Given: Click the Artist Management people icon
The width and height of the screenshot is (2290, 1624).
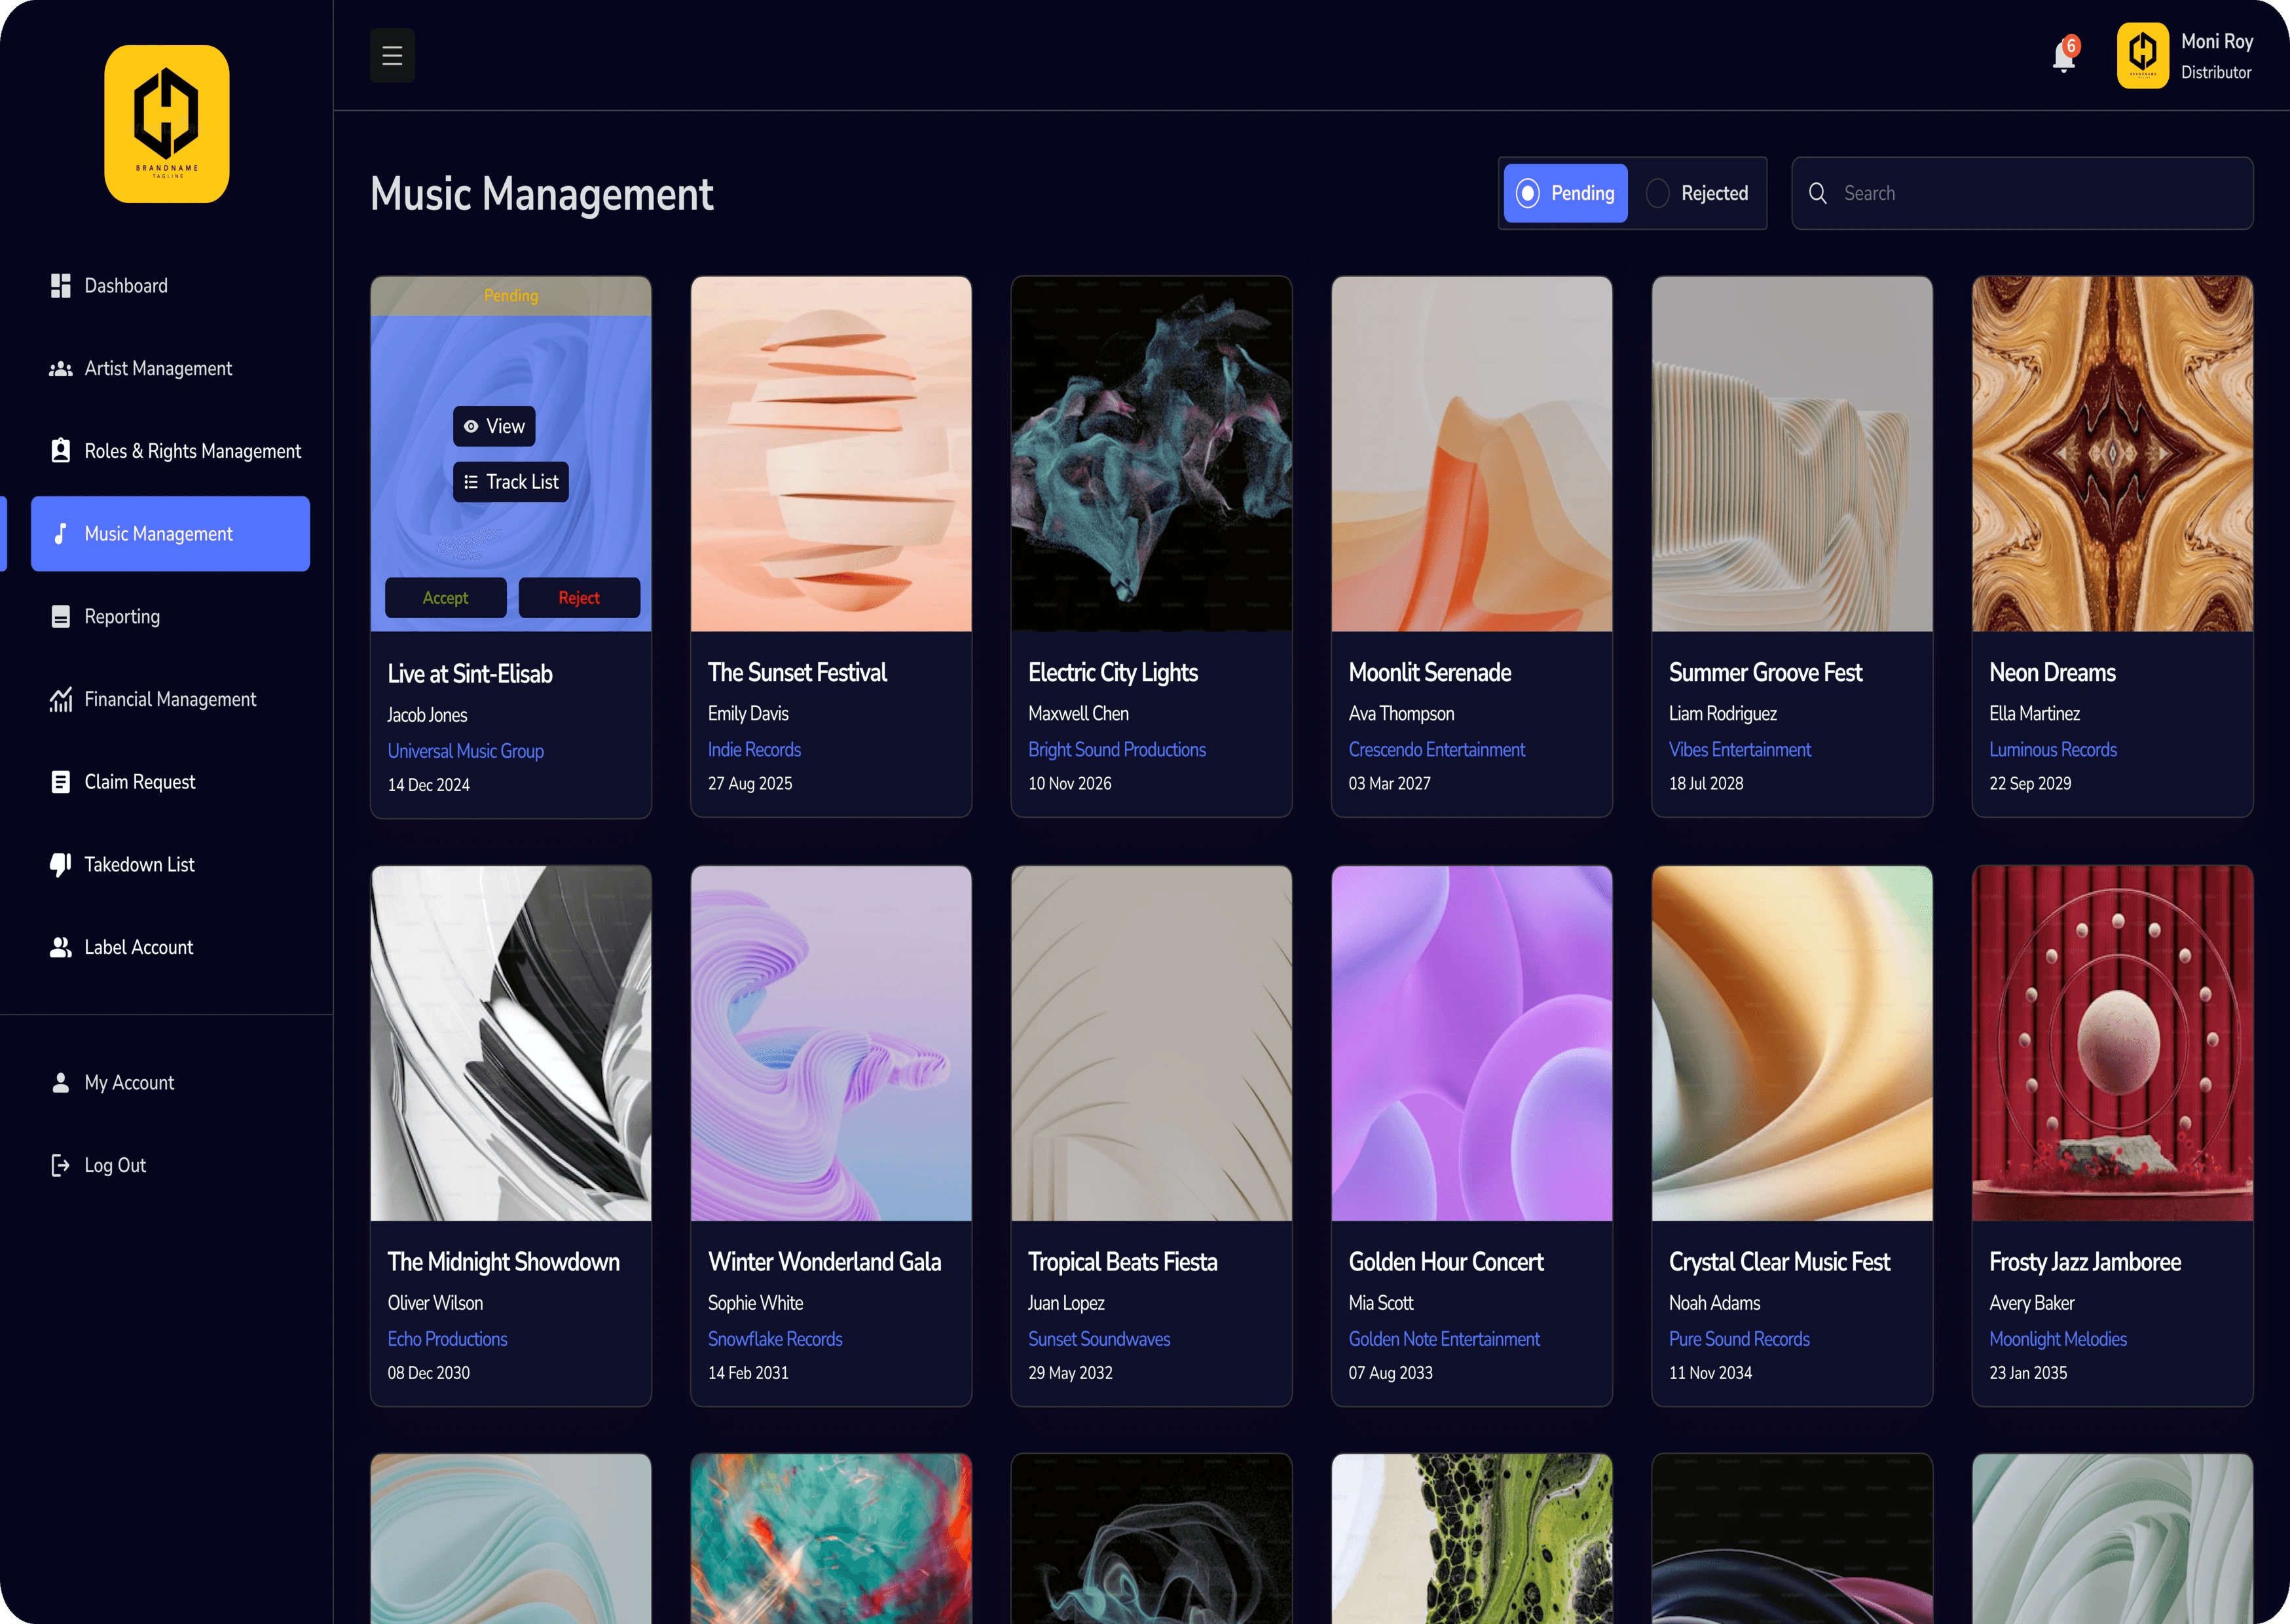Looking at the screenshot, I should click(x=61, y=369).
